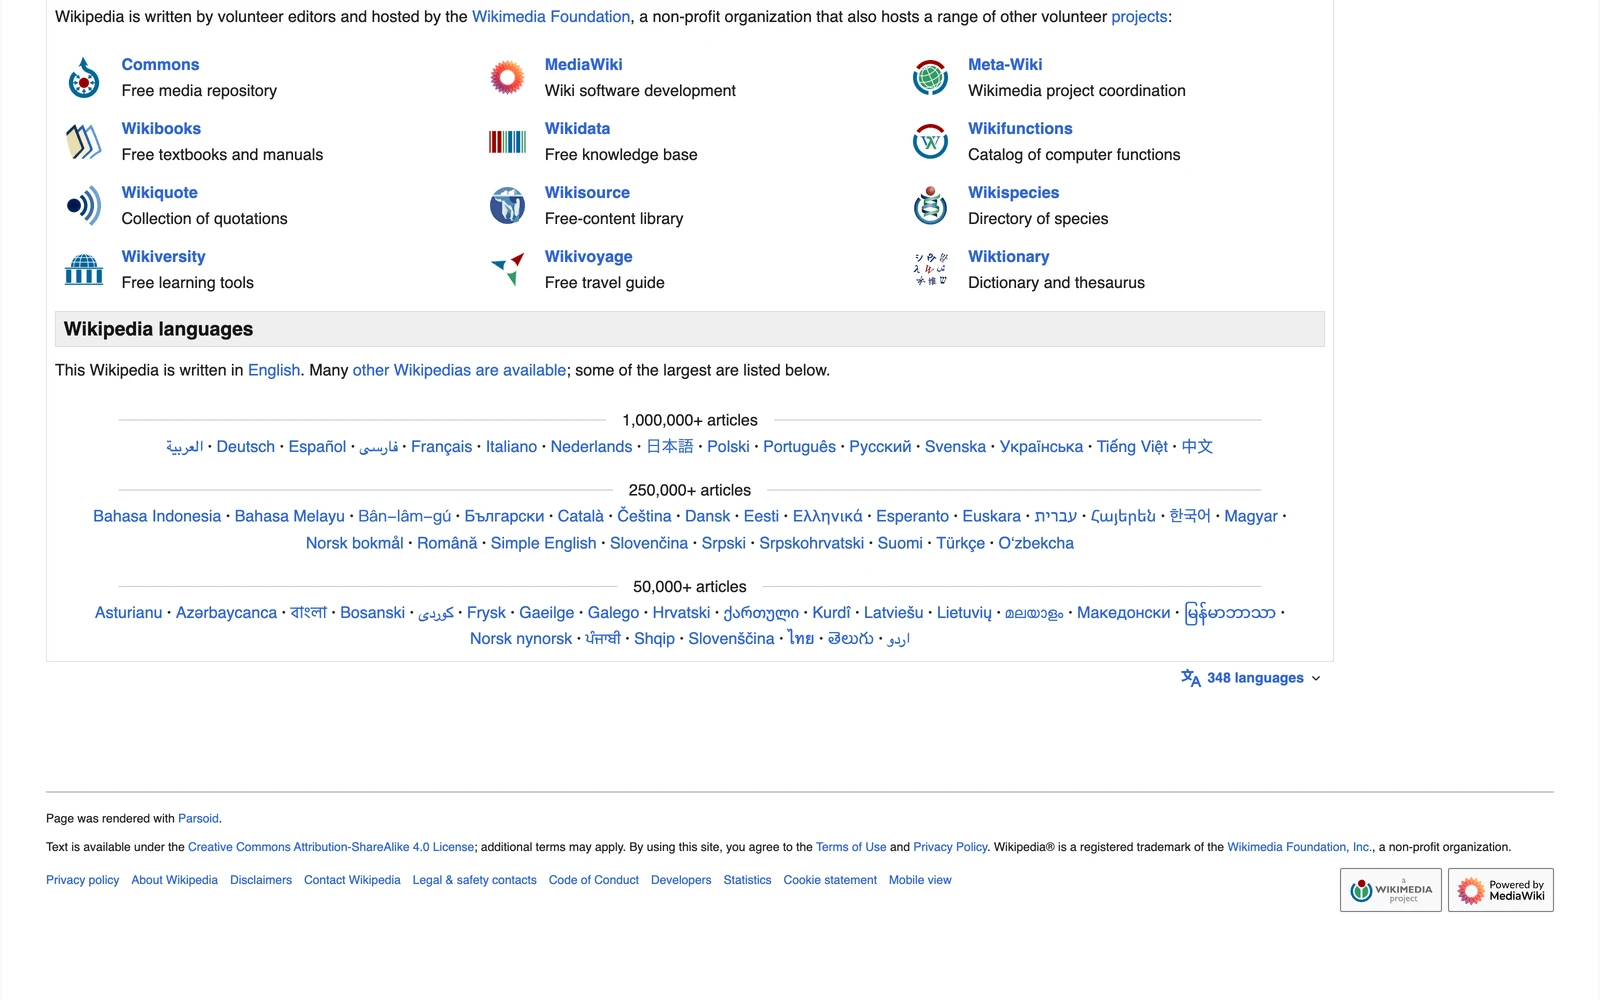Click the Wikidata barcode icon

click(x=507, y=142)
